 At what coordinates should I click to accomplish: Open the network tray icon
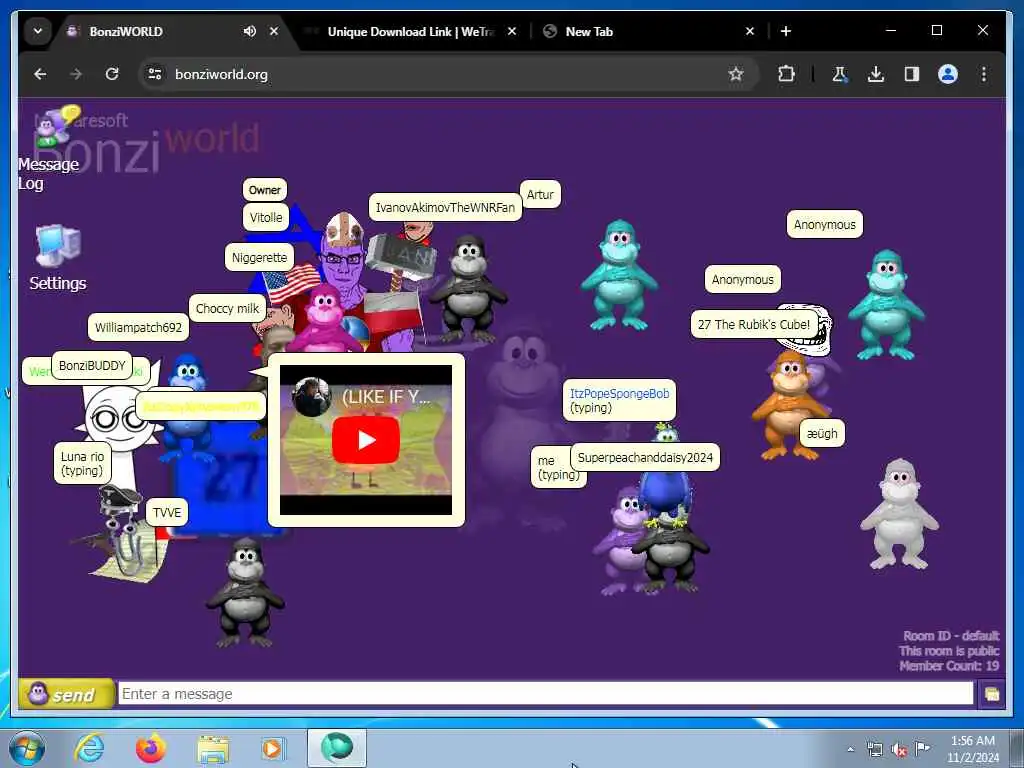(874, 749)
